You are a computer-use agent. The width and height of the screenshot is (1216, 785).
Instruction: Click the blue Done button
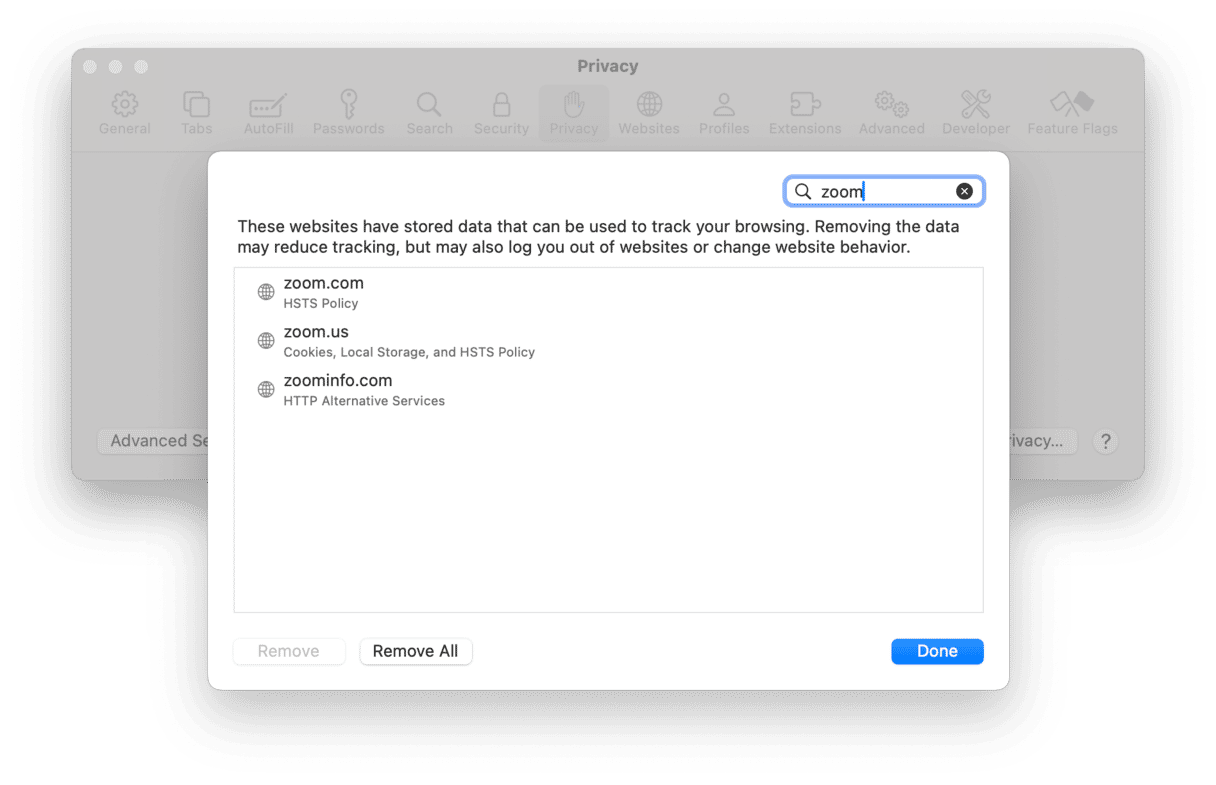coord(937,651)
